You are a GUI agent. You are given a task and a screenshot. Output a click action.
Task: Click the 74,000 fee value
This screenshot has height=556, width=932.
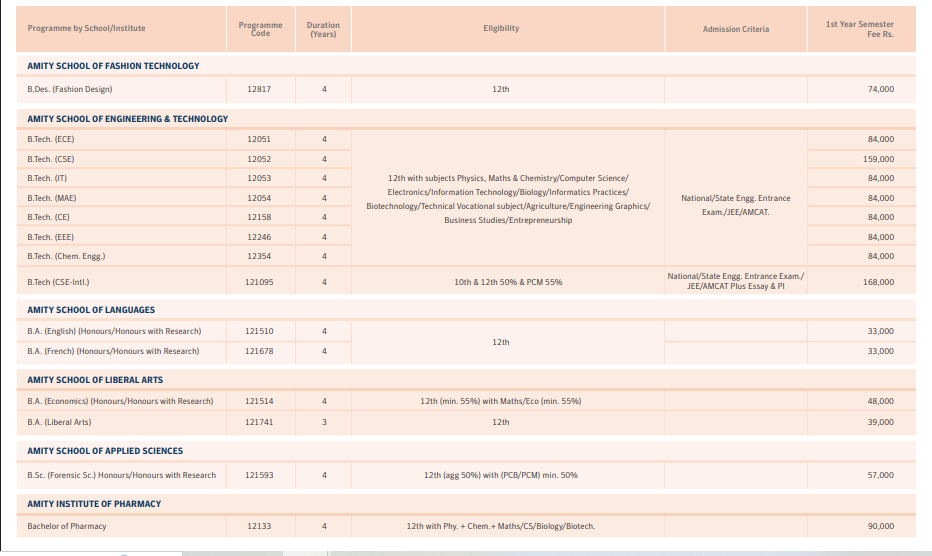[881, 89]
